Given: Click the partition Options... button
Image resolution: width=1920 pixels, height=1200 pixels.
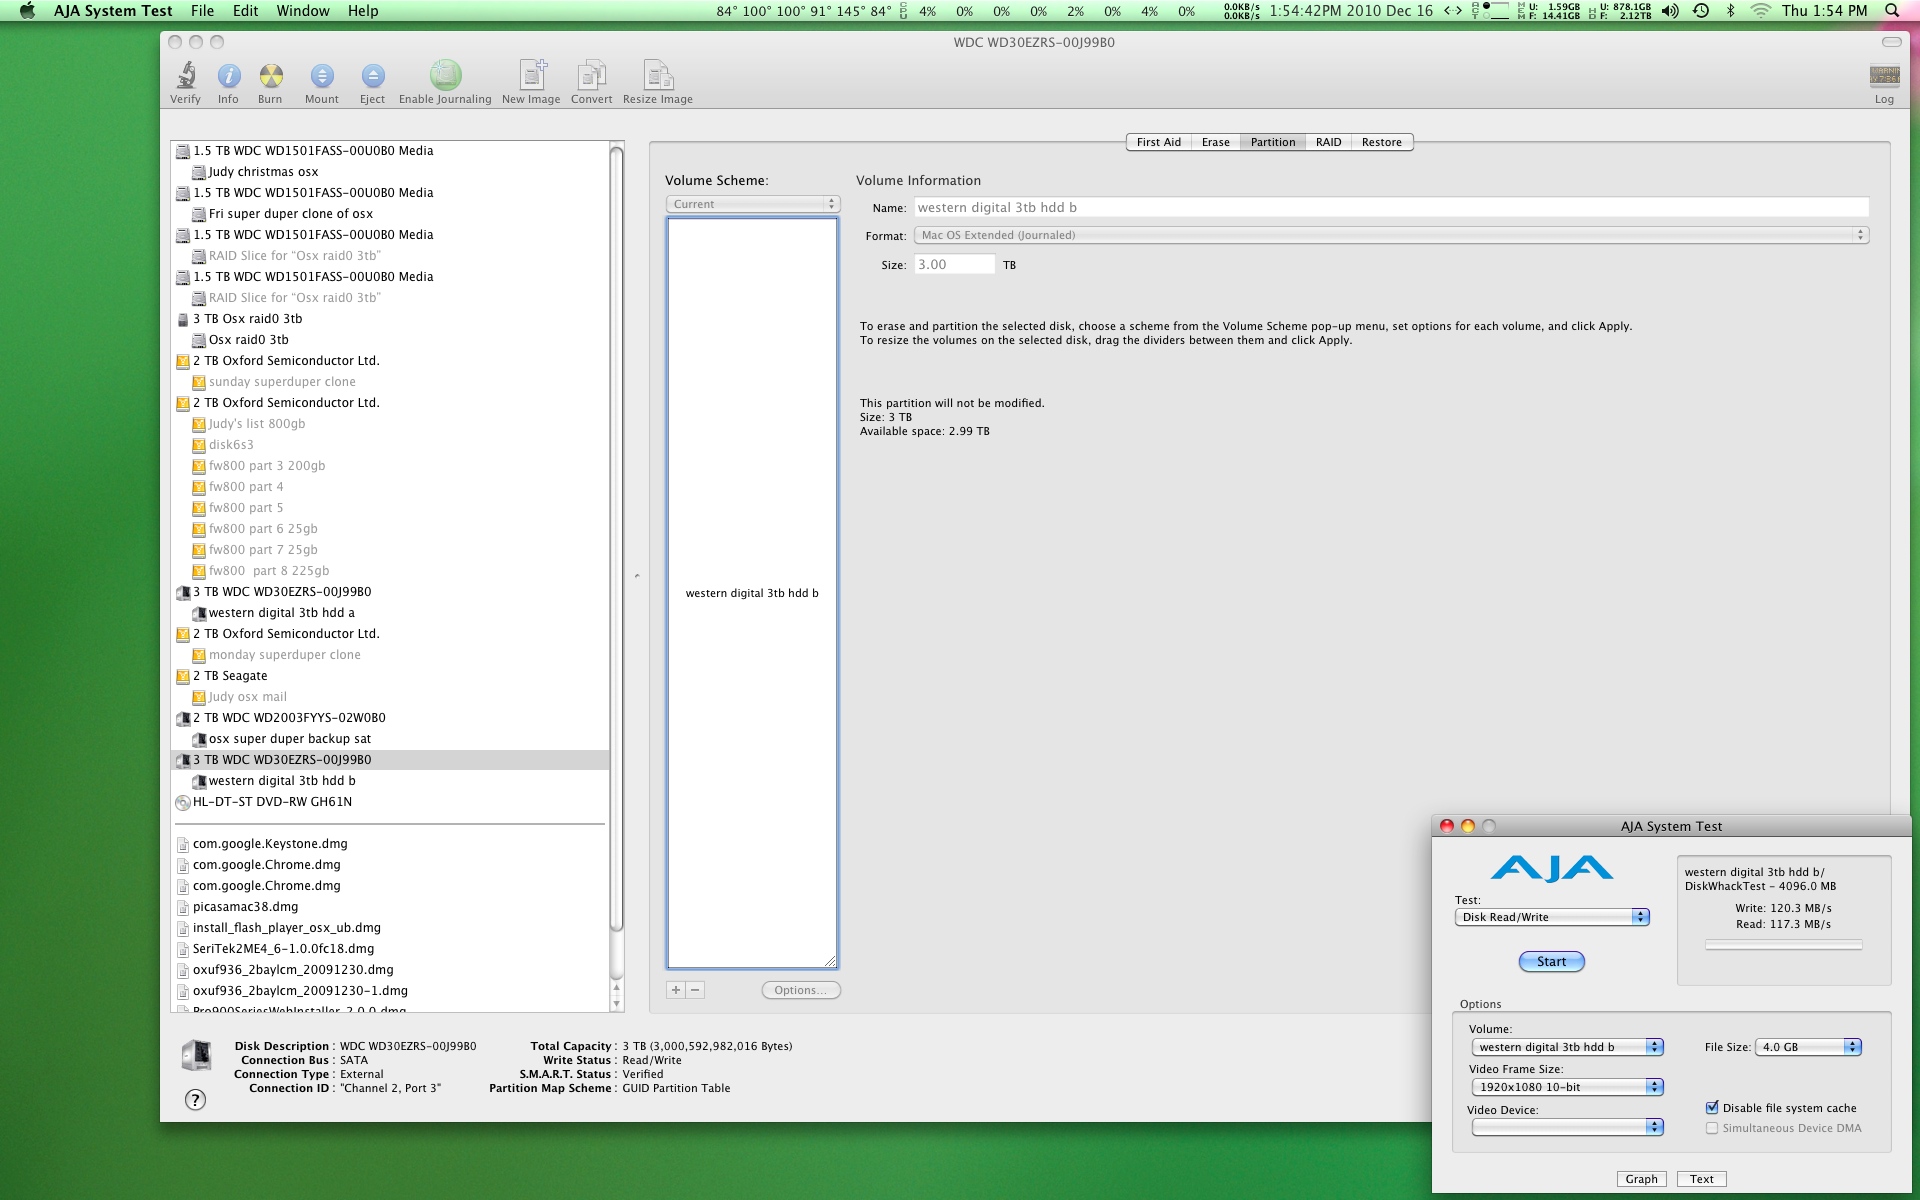Looking at the screenshot, I should point(801,990).
